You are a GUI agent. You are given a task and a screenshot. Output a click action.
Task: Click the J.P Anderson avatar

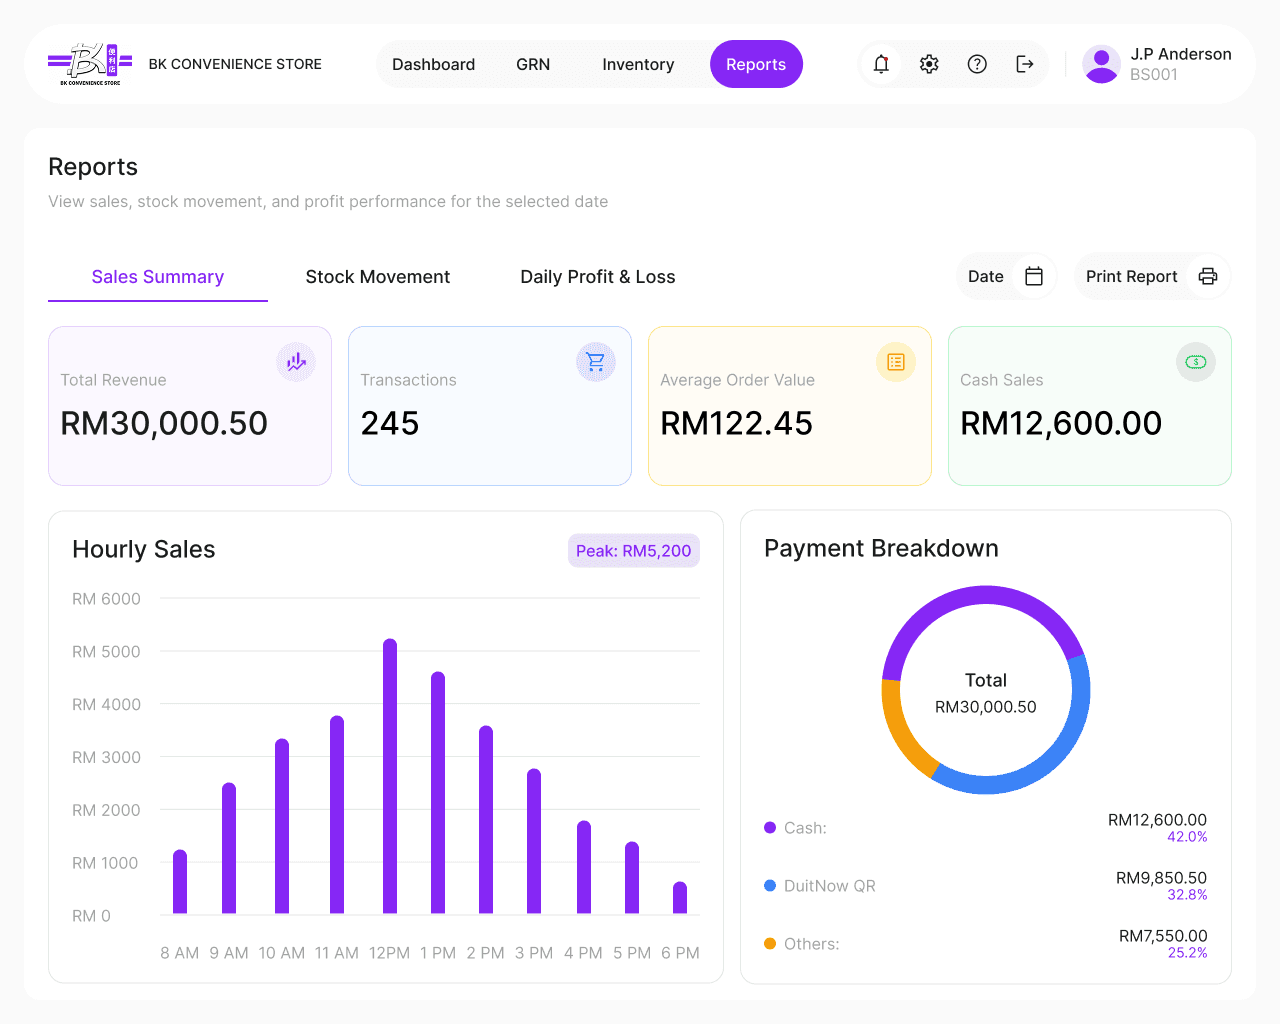click(x=1101, y=64)
